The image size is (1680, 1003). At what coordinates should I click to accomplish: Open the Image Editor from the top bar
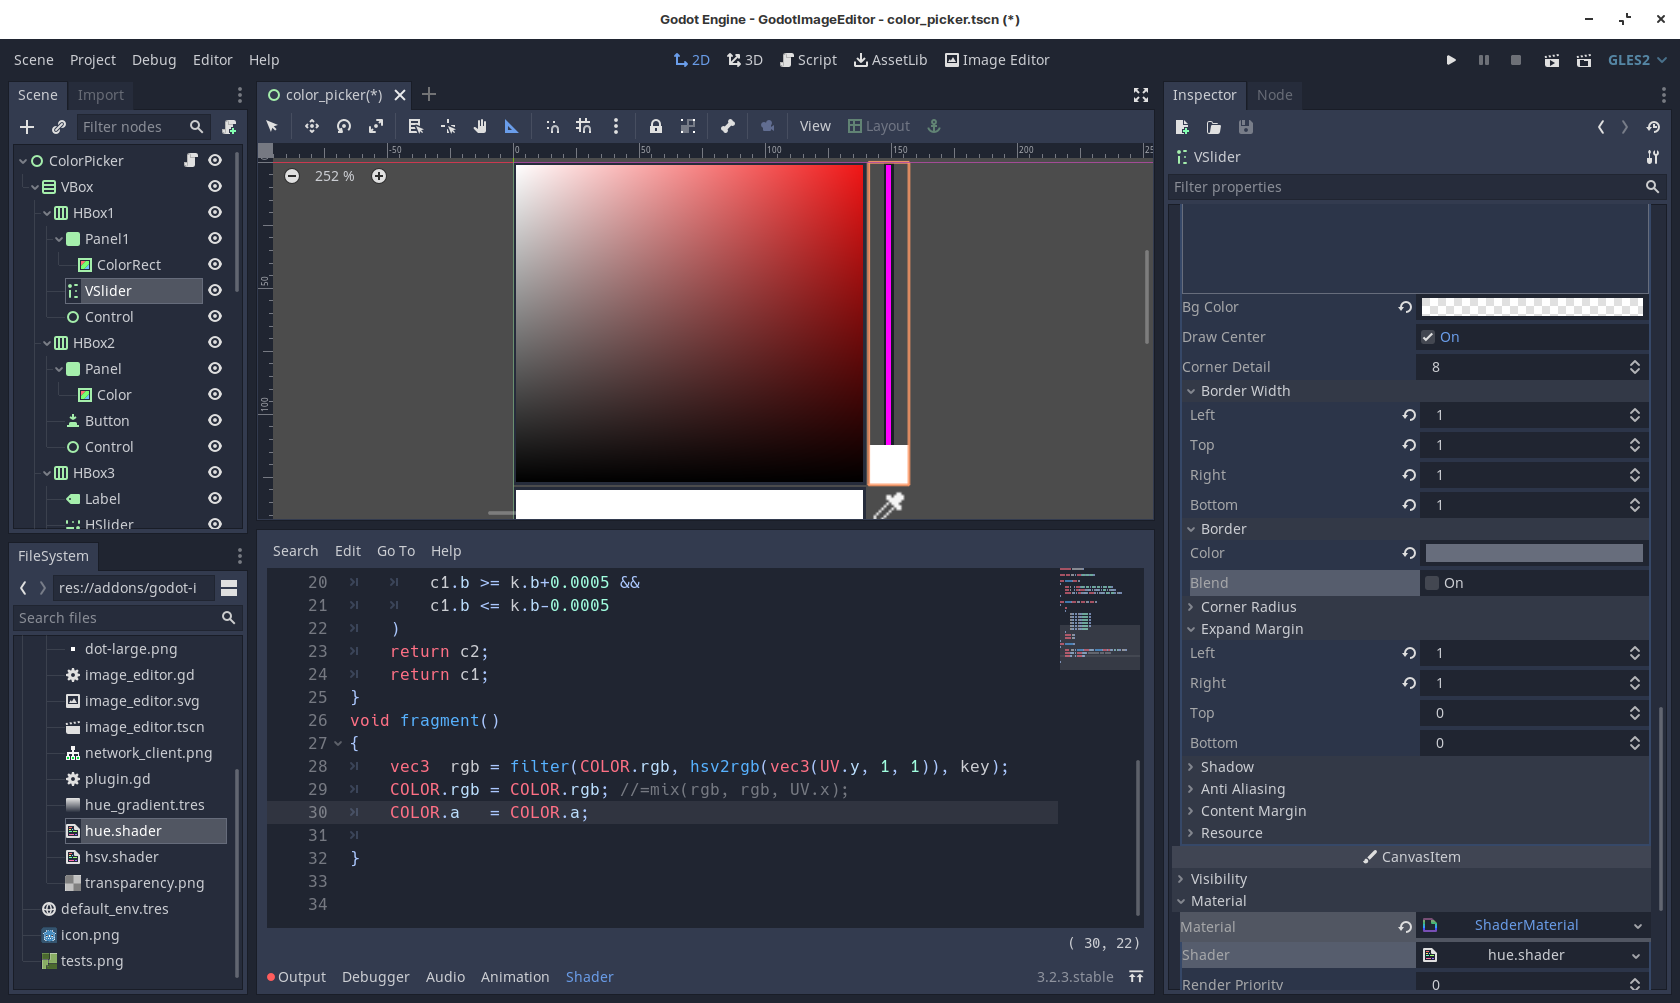(x=996, y=60)
